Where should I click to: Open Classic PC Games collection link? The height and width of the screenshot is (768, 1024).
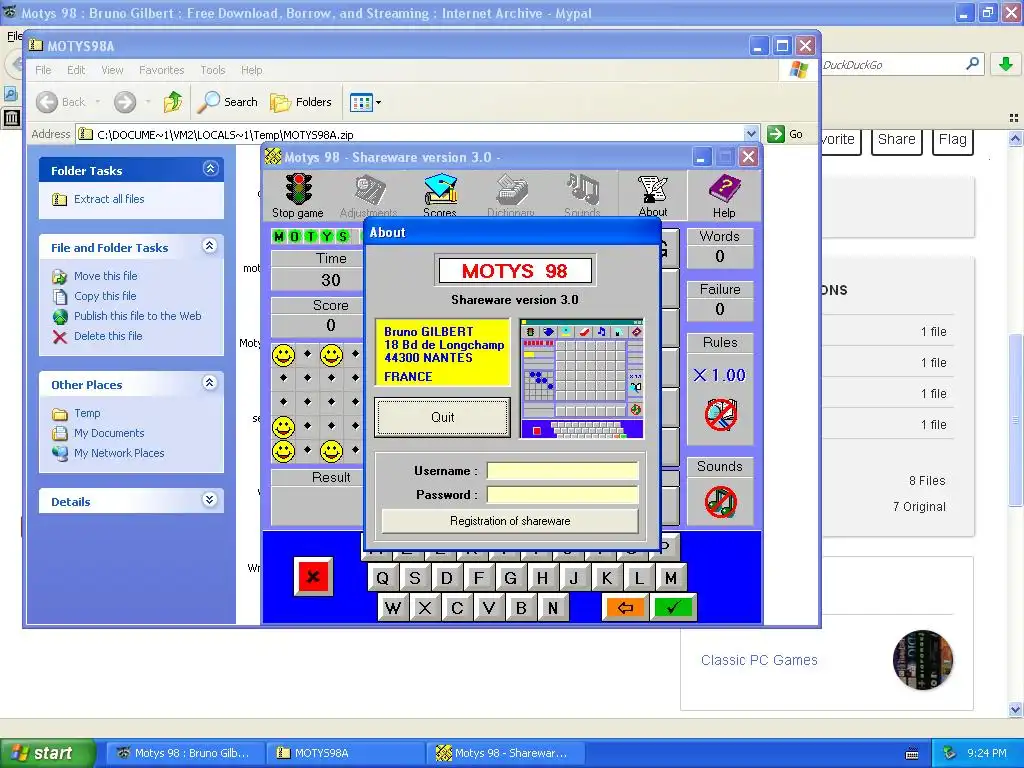[x=759, y=660]
